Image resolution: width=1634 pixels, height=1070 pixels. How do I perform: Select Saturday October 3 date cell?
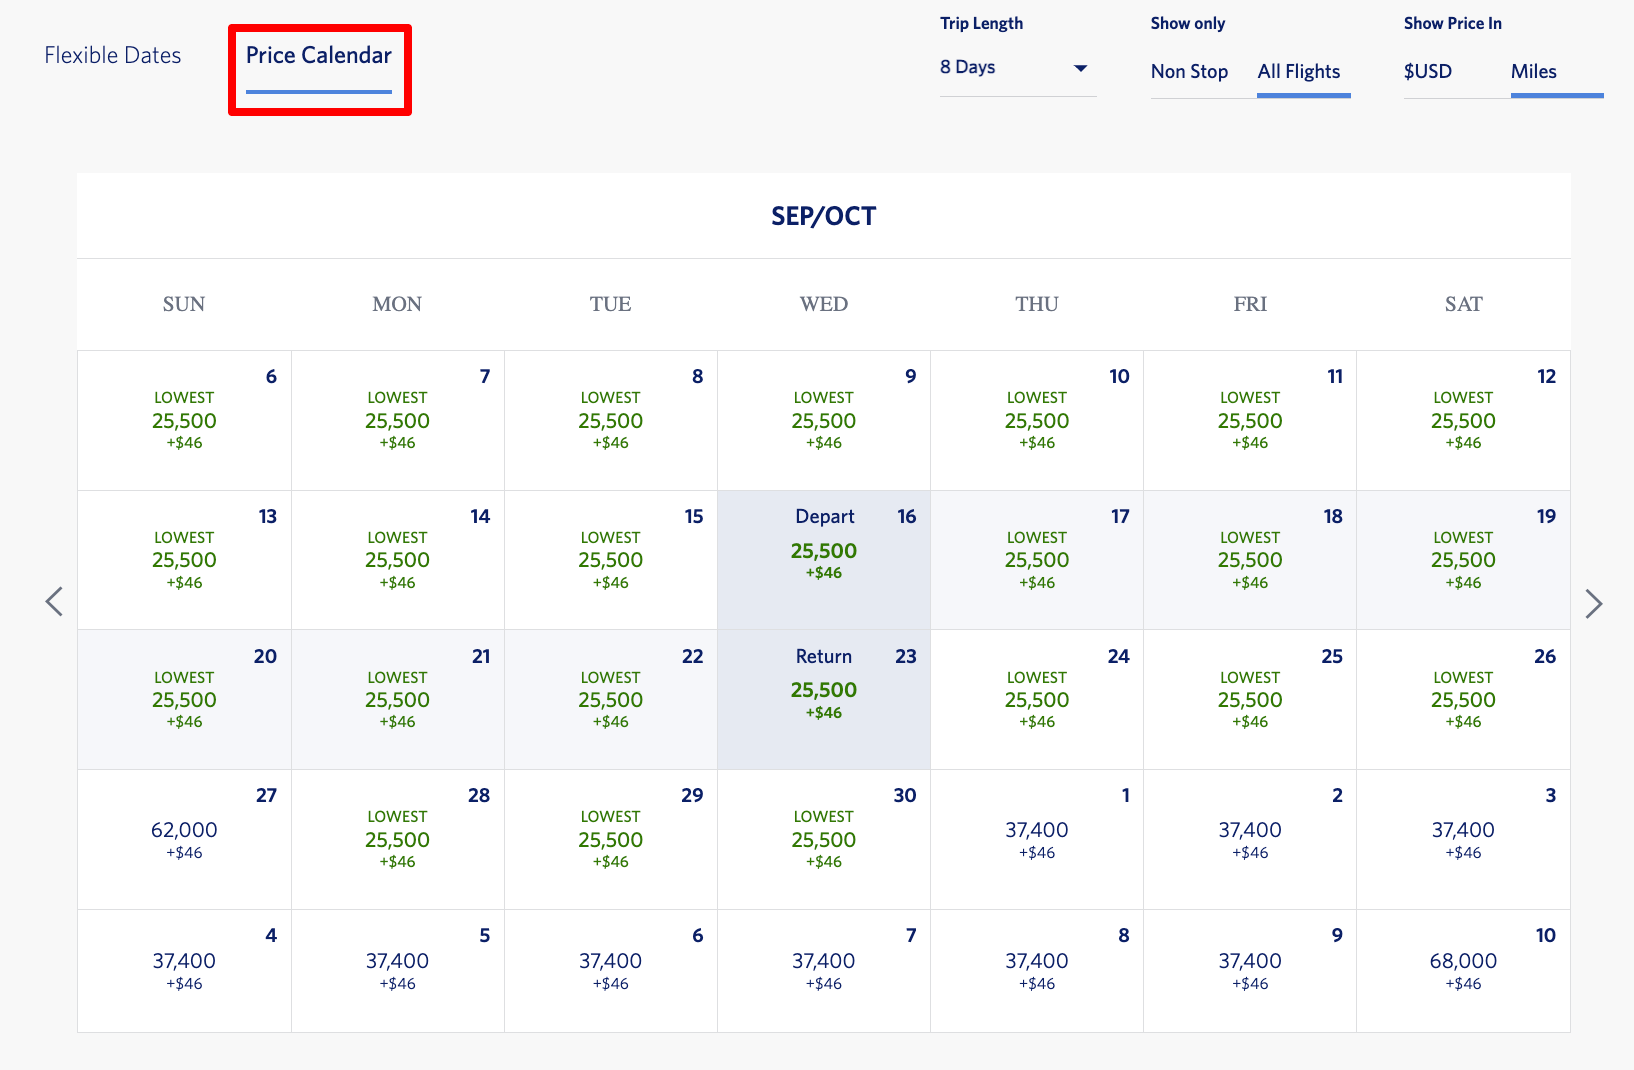[1463, 840]
